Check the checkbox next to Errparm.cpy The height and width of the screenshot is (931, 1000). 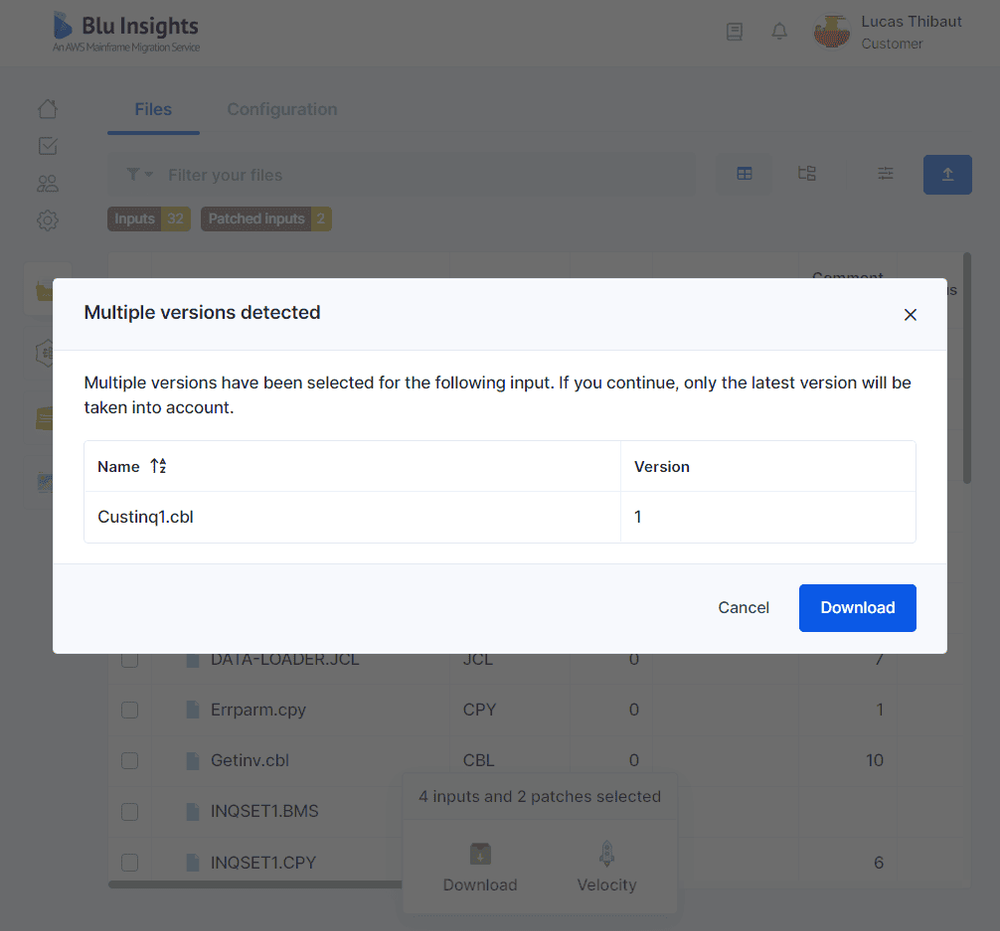[129, 710]
